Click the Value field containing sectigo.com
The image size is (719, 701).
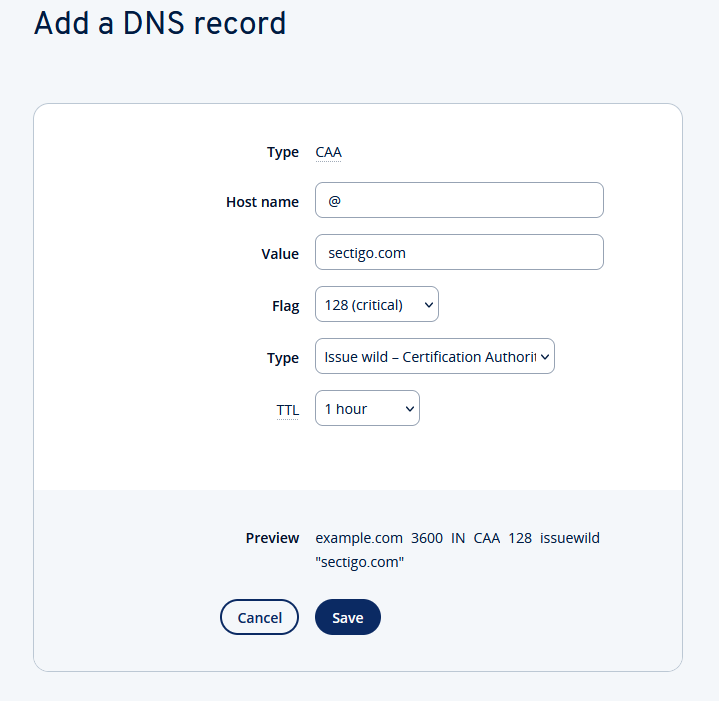(x=459, y=252)
